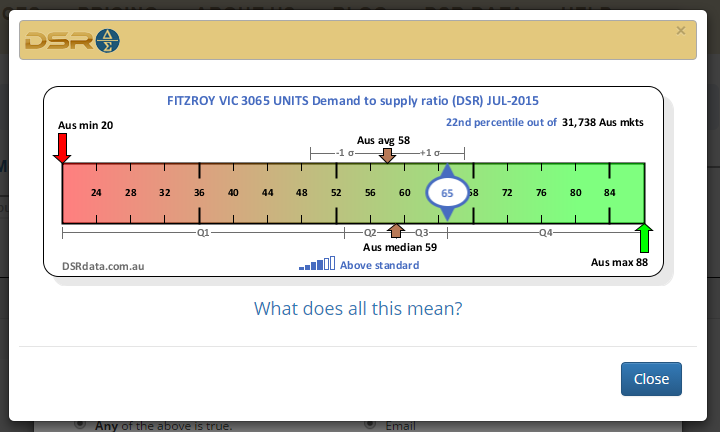Click the Aus median 59 up arrow

tap(396, 232)
